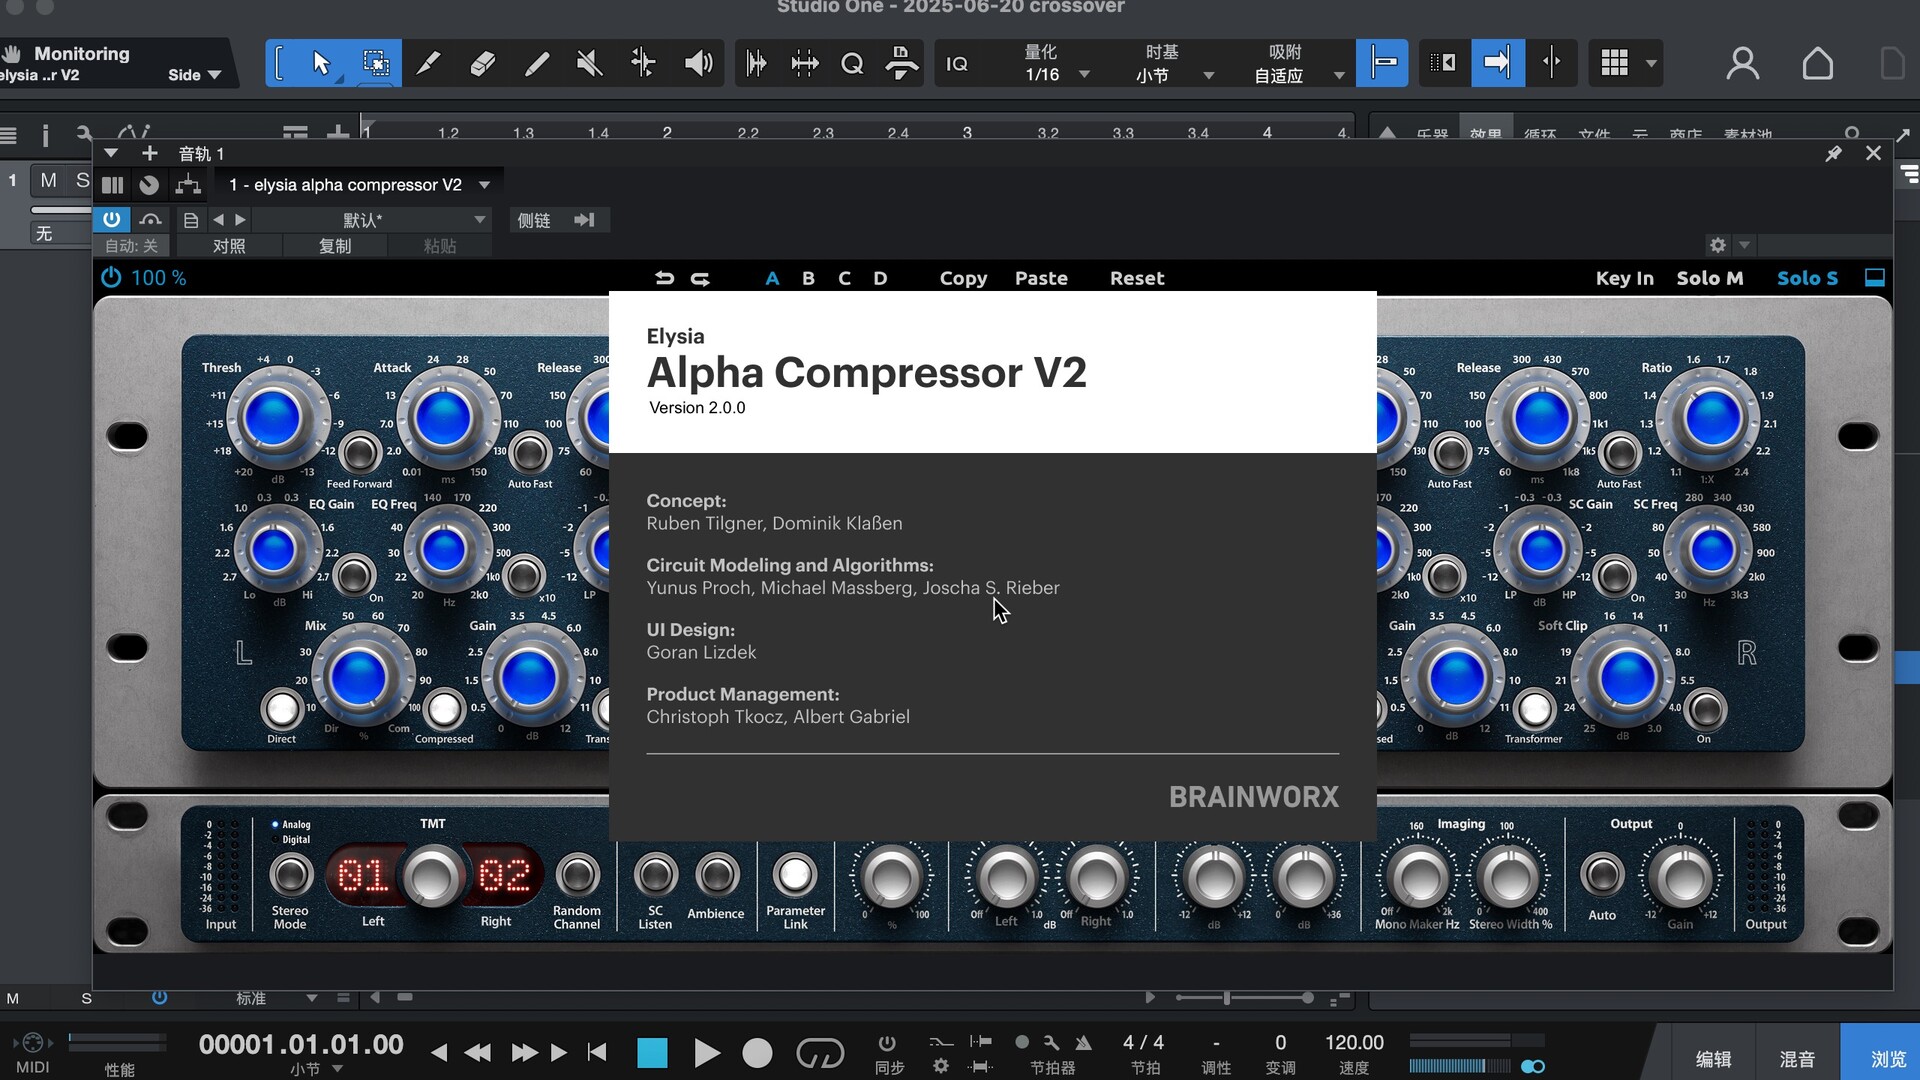
Task: Select the Mute tool
Action: 589,63
